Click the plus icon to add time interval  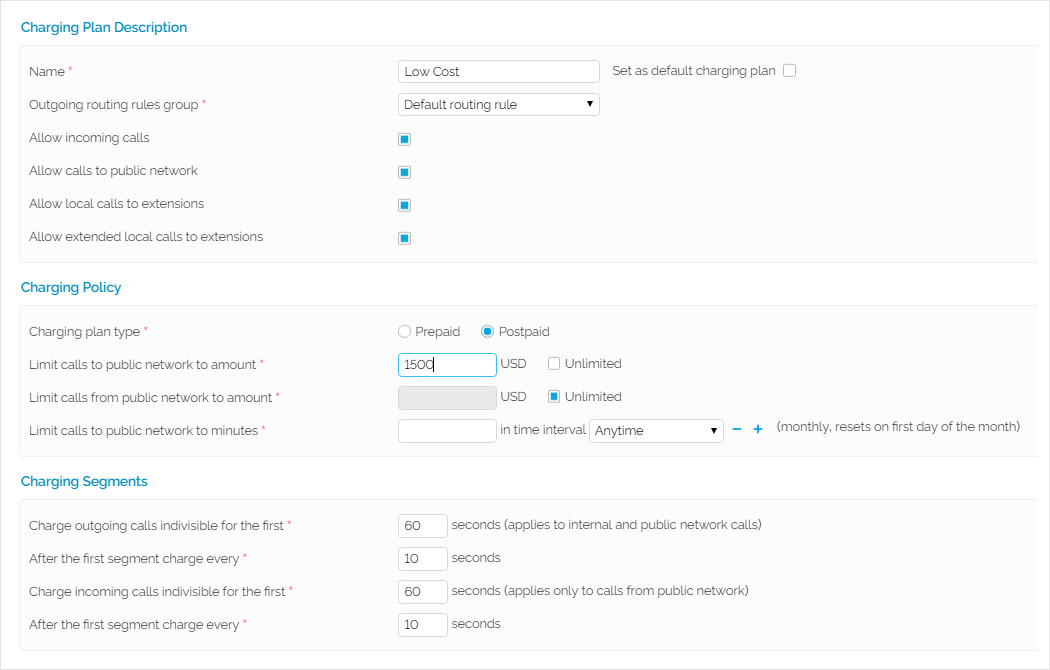tap(758, 429)
